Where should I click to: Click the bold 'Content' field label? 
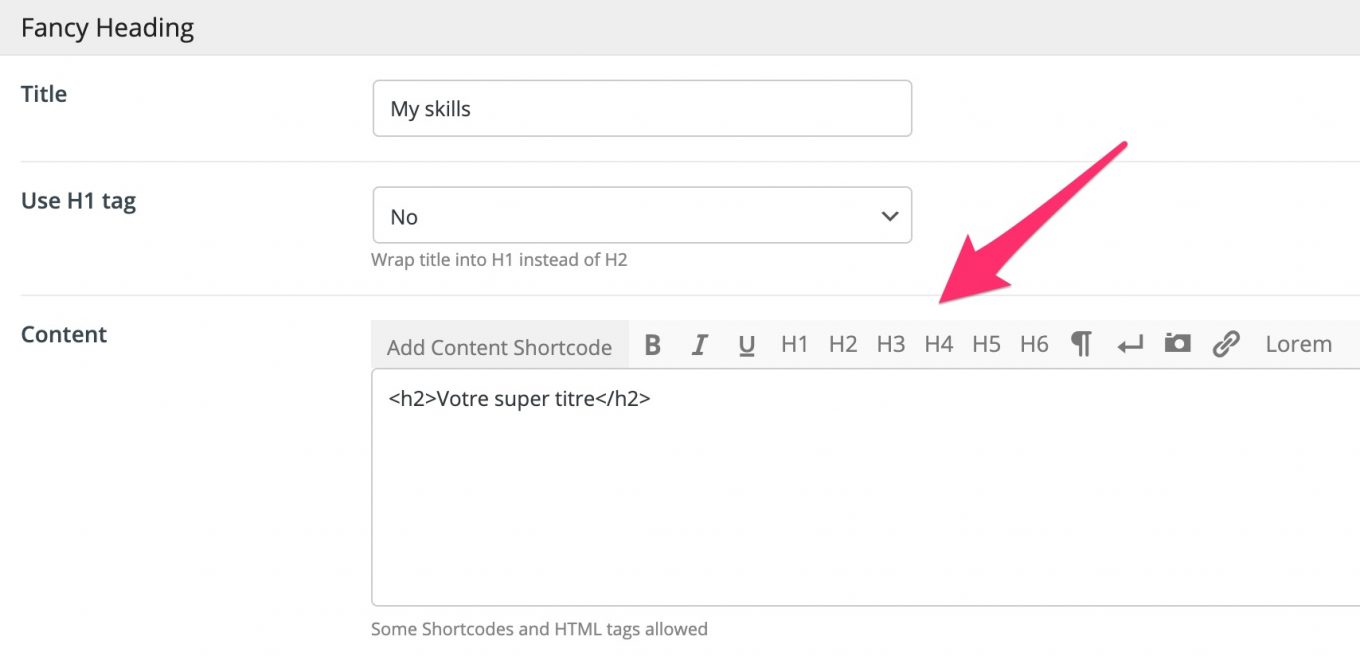[x=64, y=335]
